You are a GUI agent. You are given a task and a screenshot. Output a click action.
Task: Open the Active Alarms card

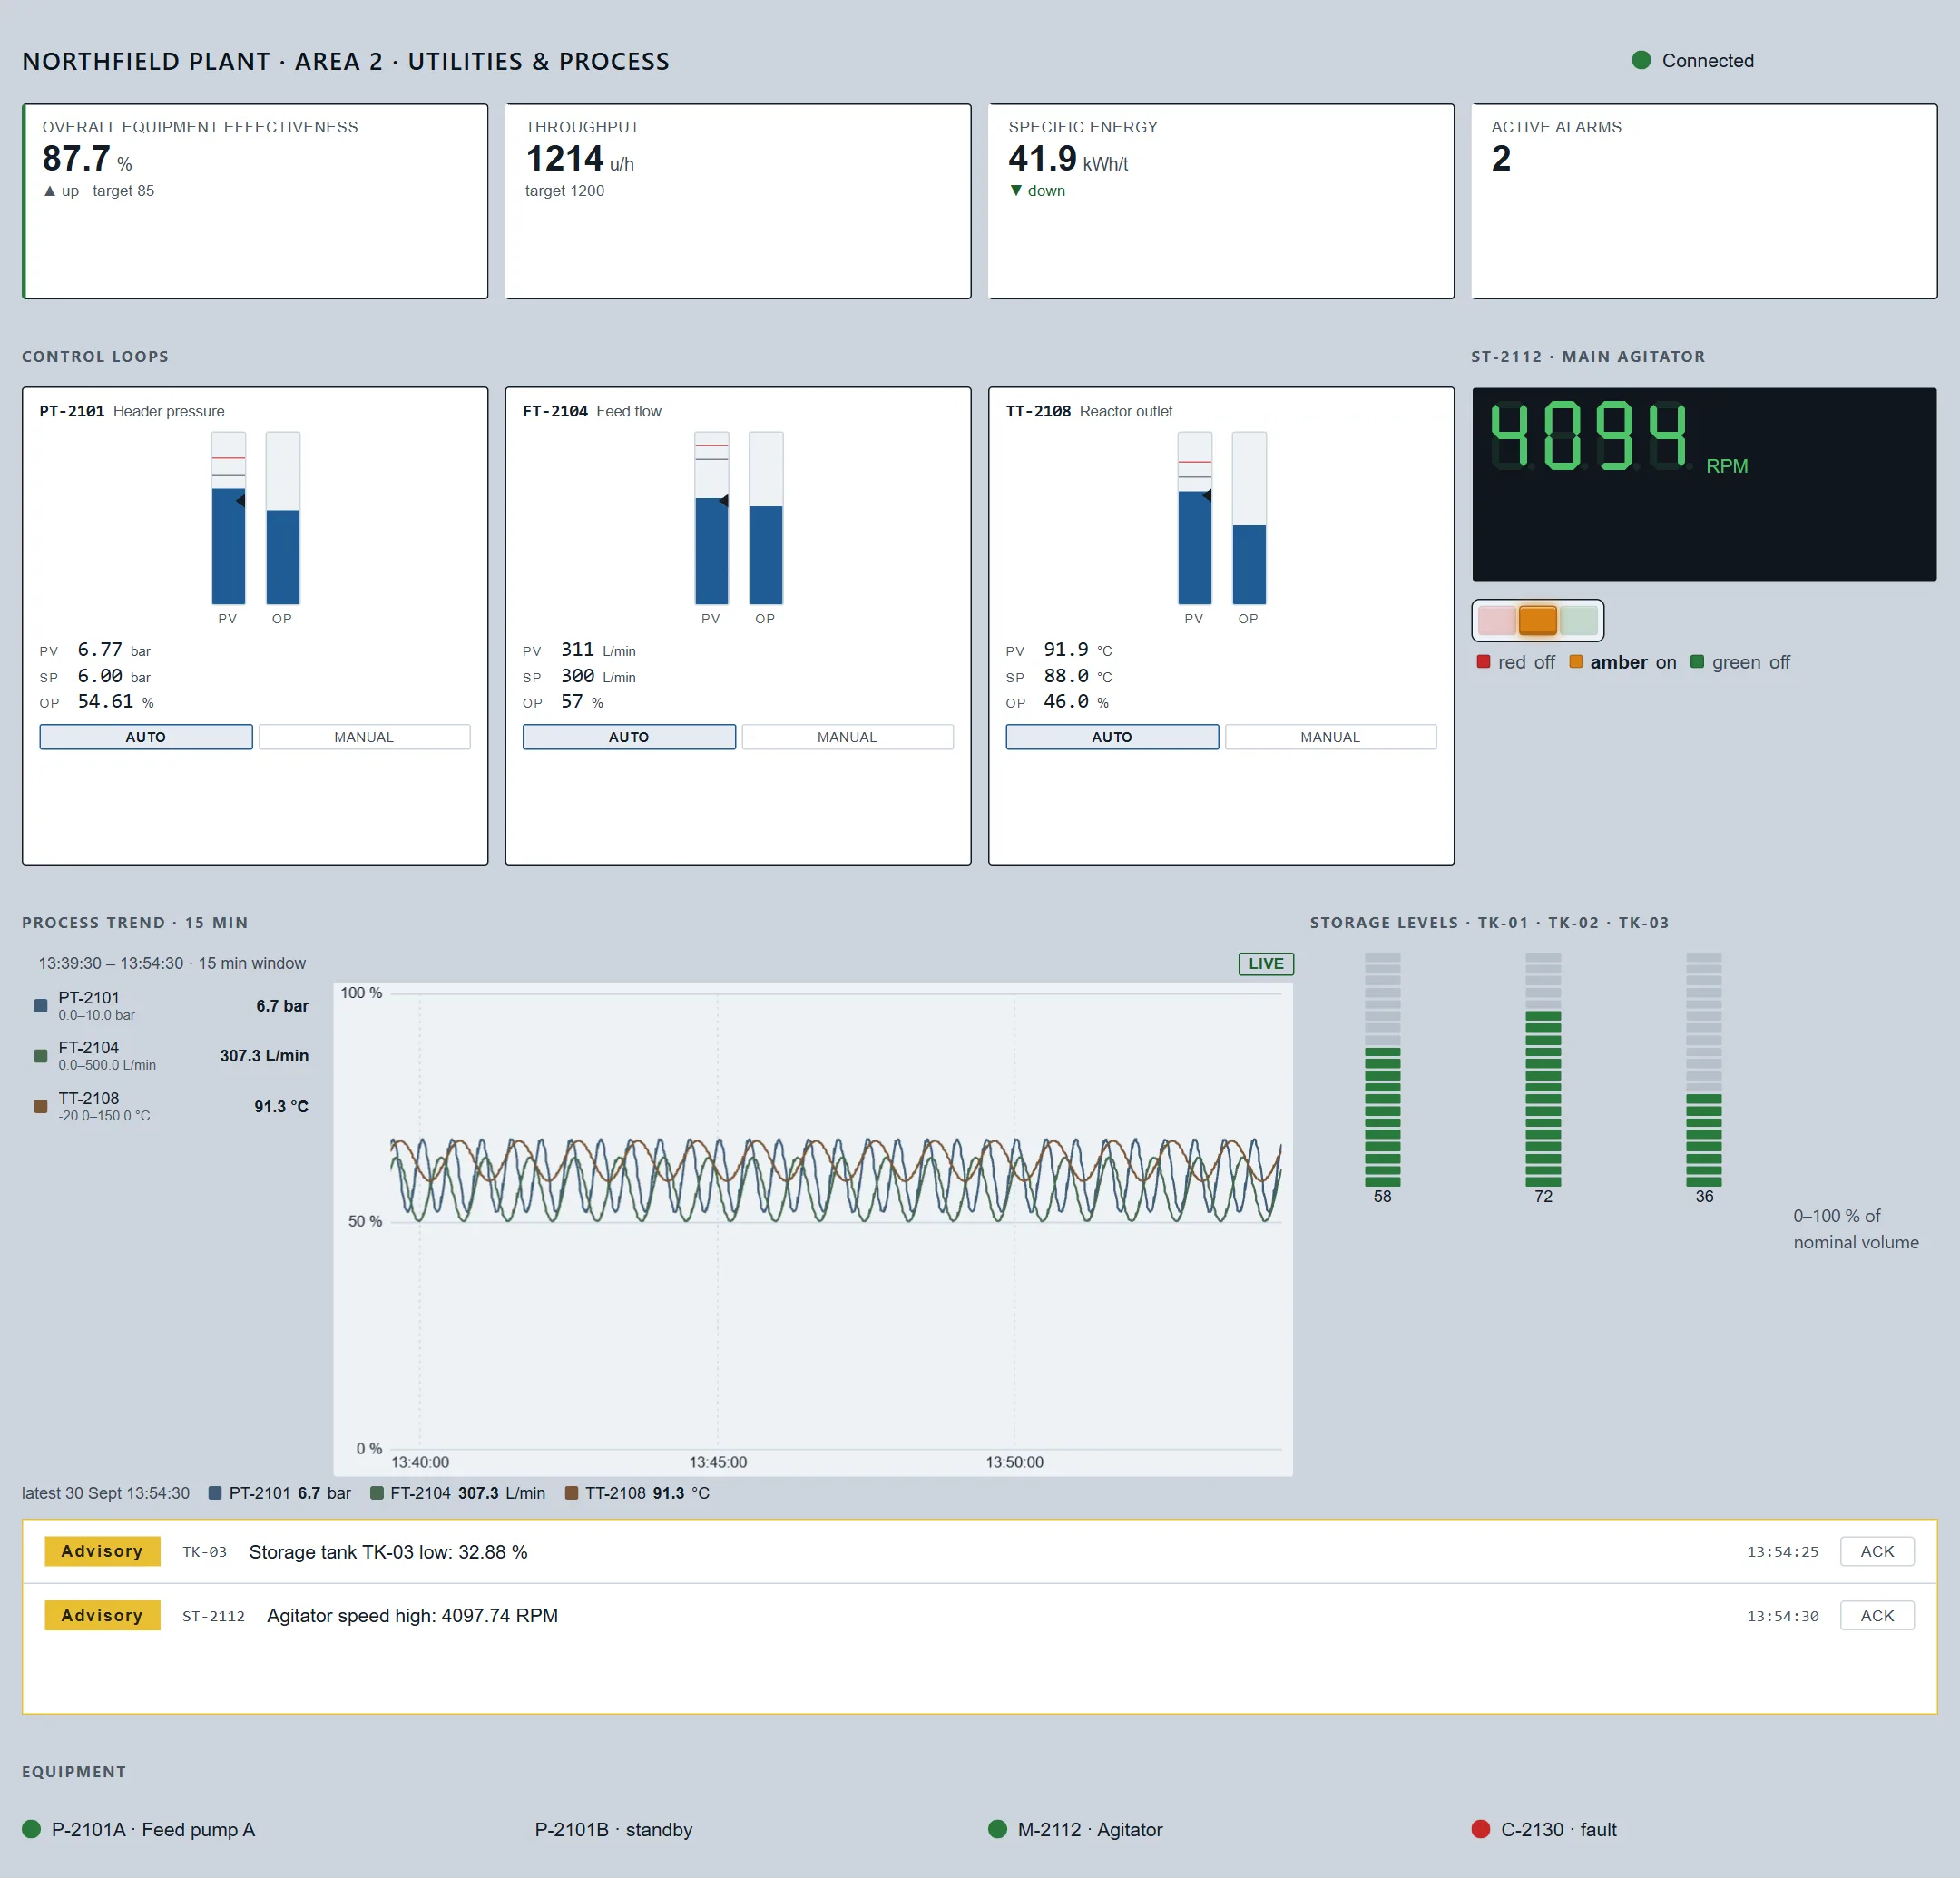[x=1704, y=201]
